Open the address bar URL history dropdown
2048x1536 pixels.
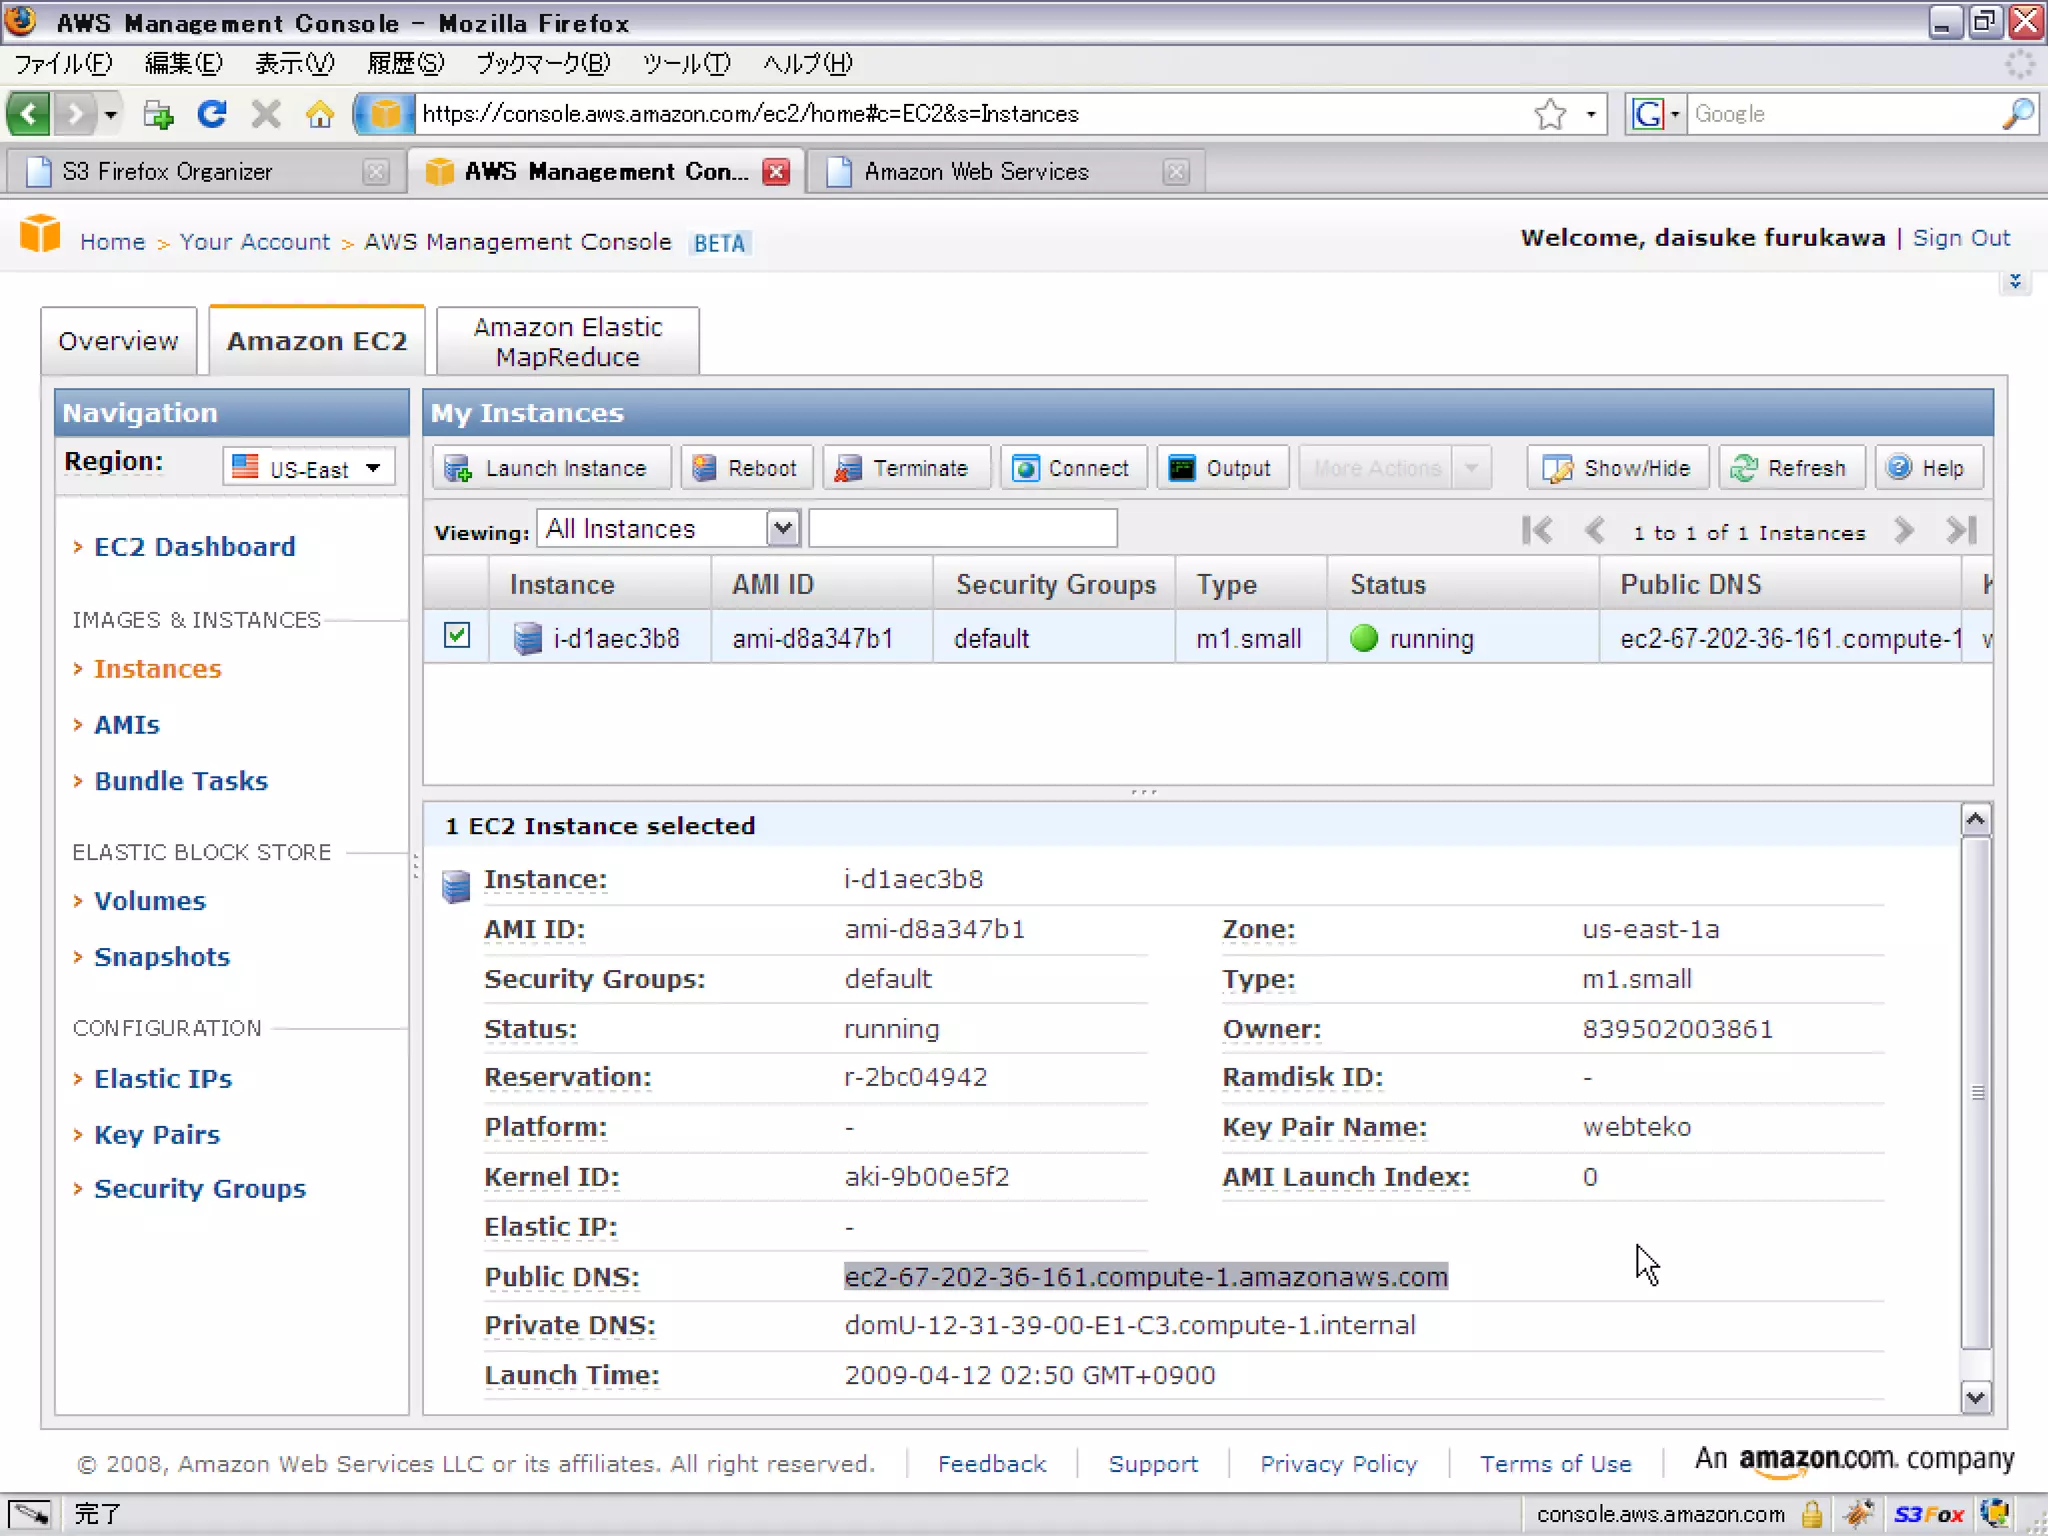click(x=1591, y=114)
